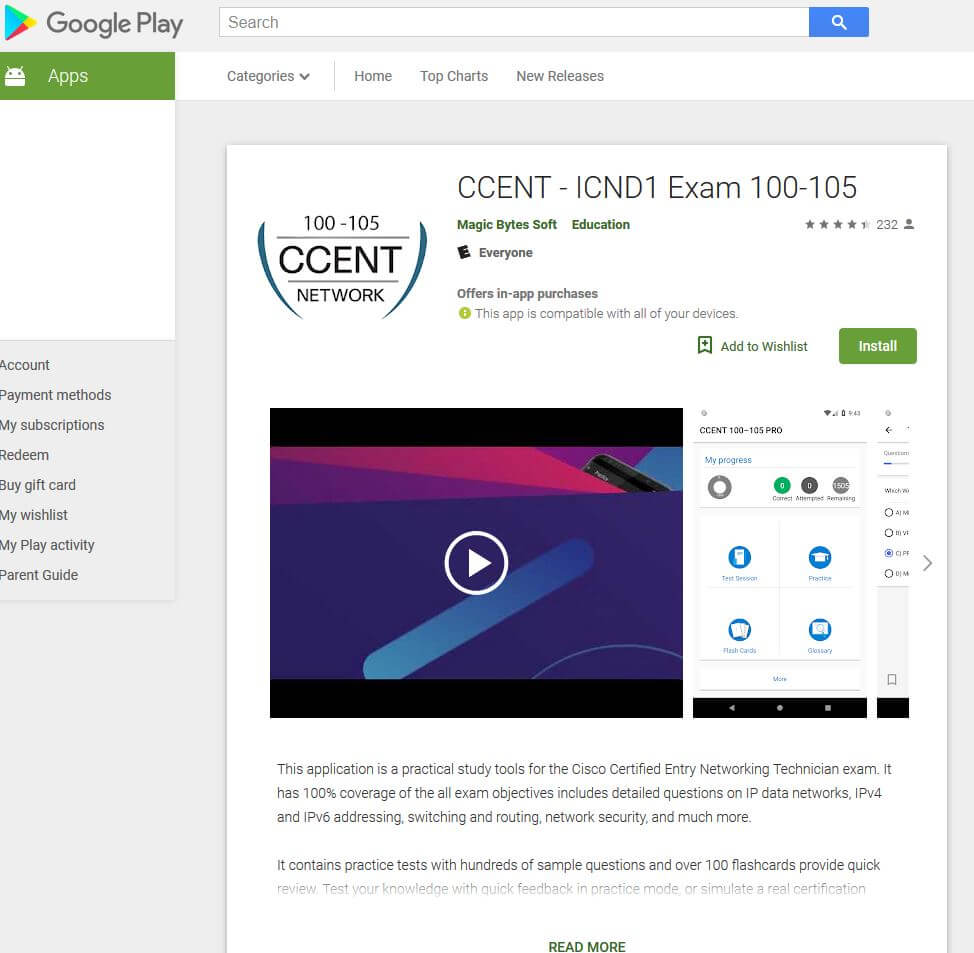Click the Flash Cards icon in screenshot
974x953 pixels.
[739, 630]
